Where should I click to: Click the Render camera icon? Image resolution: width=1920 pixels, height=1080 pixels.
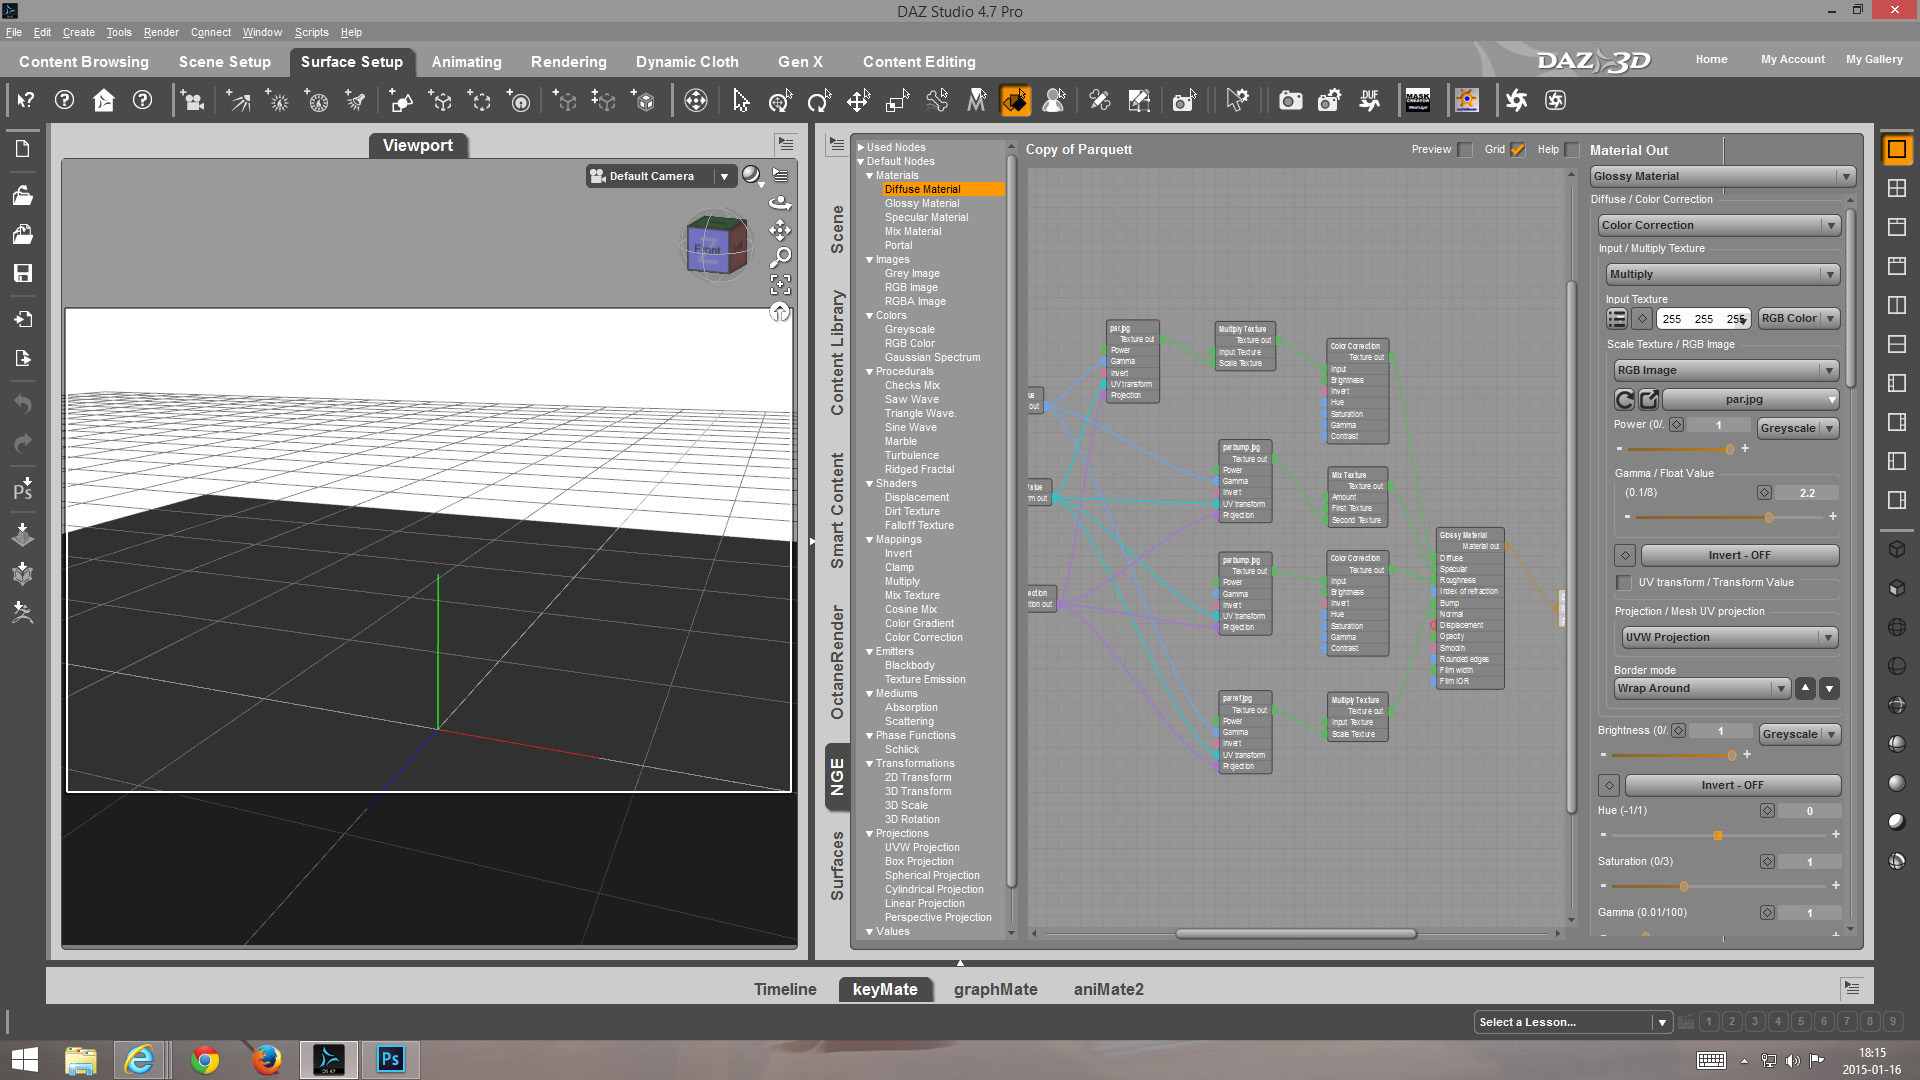pyautogui.click(x=1290, y=101)
